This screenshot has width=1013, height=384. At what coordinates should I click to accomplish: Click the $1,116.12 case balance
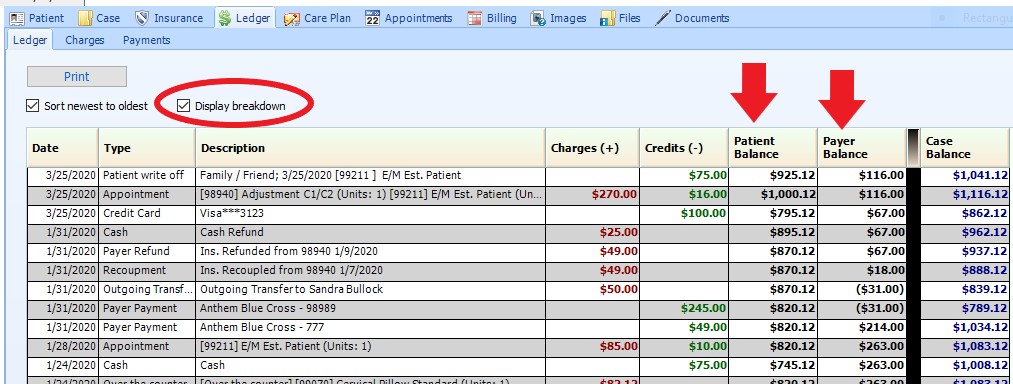click(x=980, y=195)
